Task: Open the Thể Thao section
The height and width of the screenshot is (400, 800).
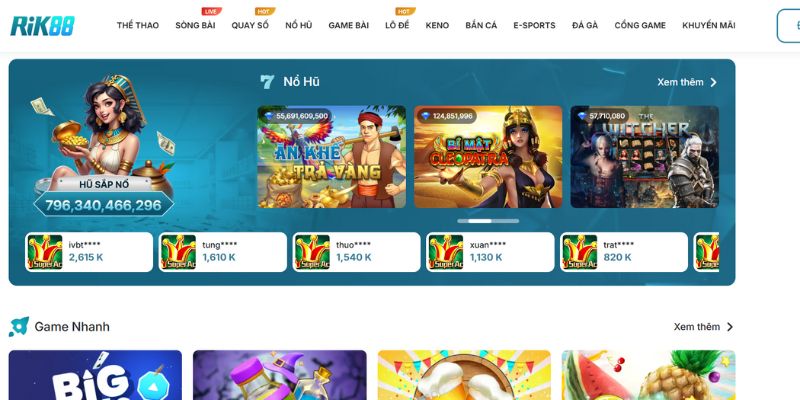Action: (x=138, y=25)
